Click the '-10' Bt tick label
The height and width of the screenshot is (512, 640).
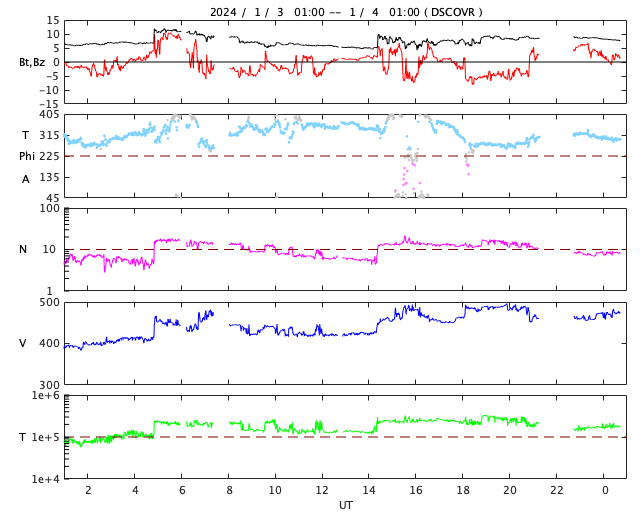(x=49, y=90)
